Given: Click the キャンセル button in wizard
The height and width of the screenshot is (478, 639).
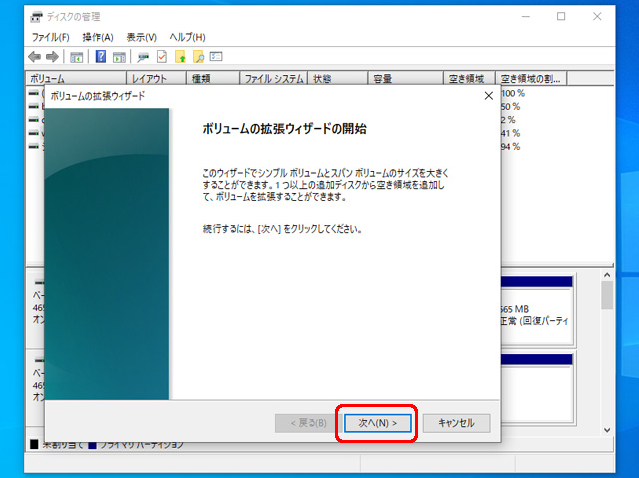Looking at the screenshot, I should pos(456,423).
